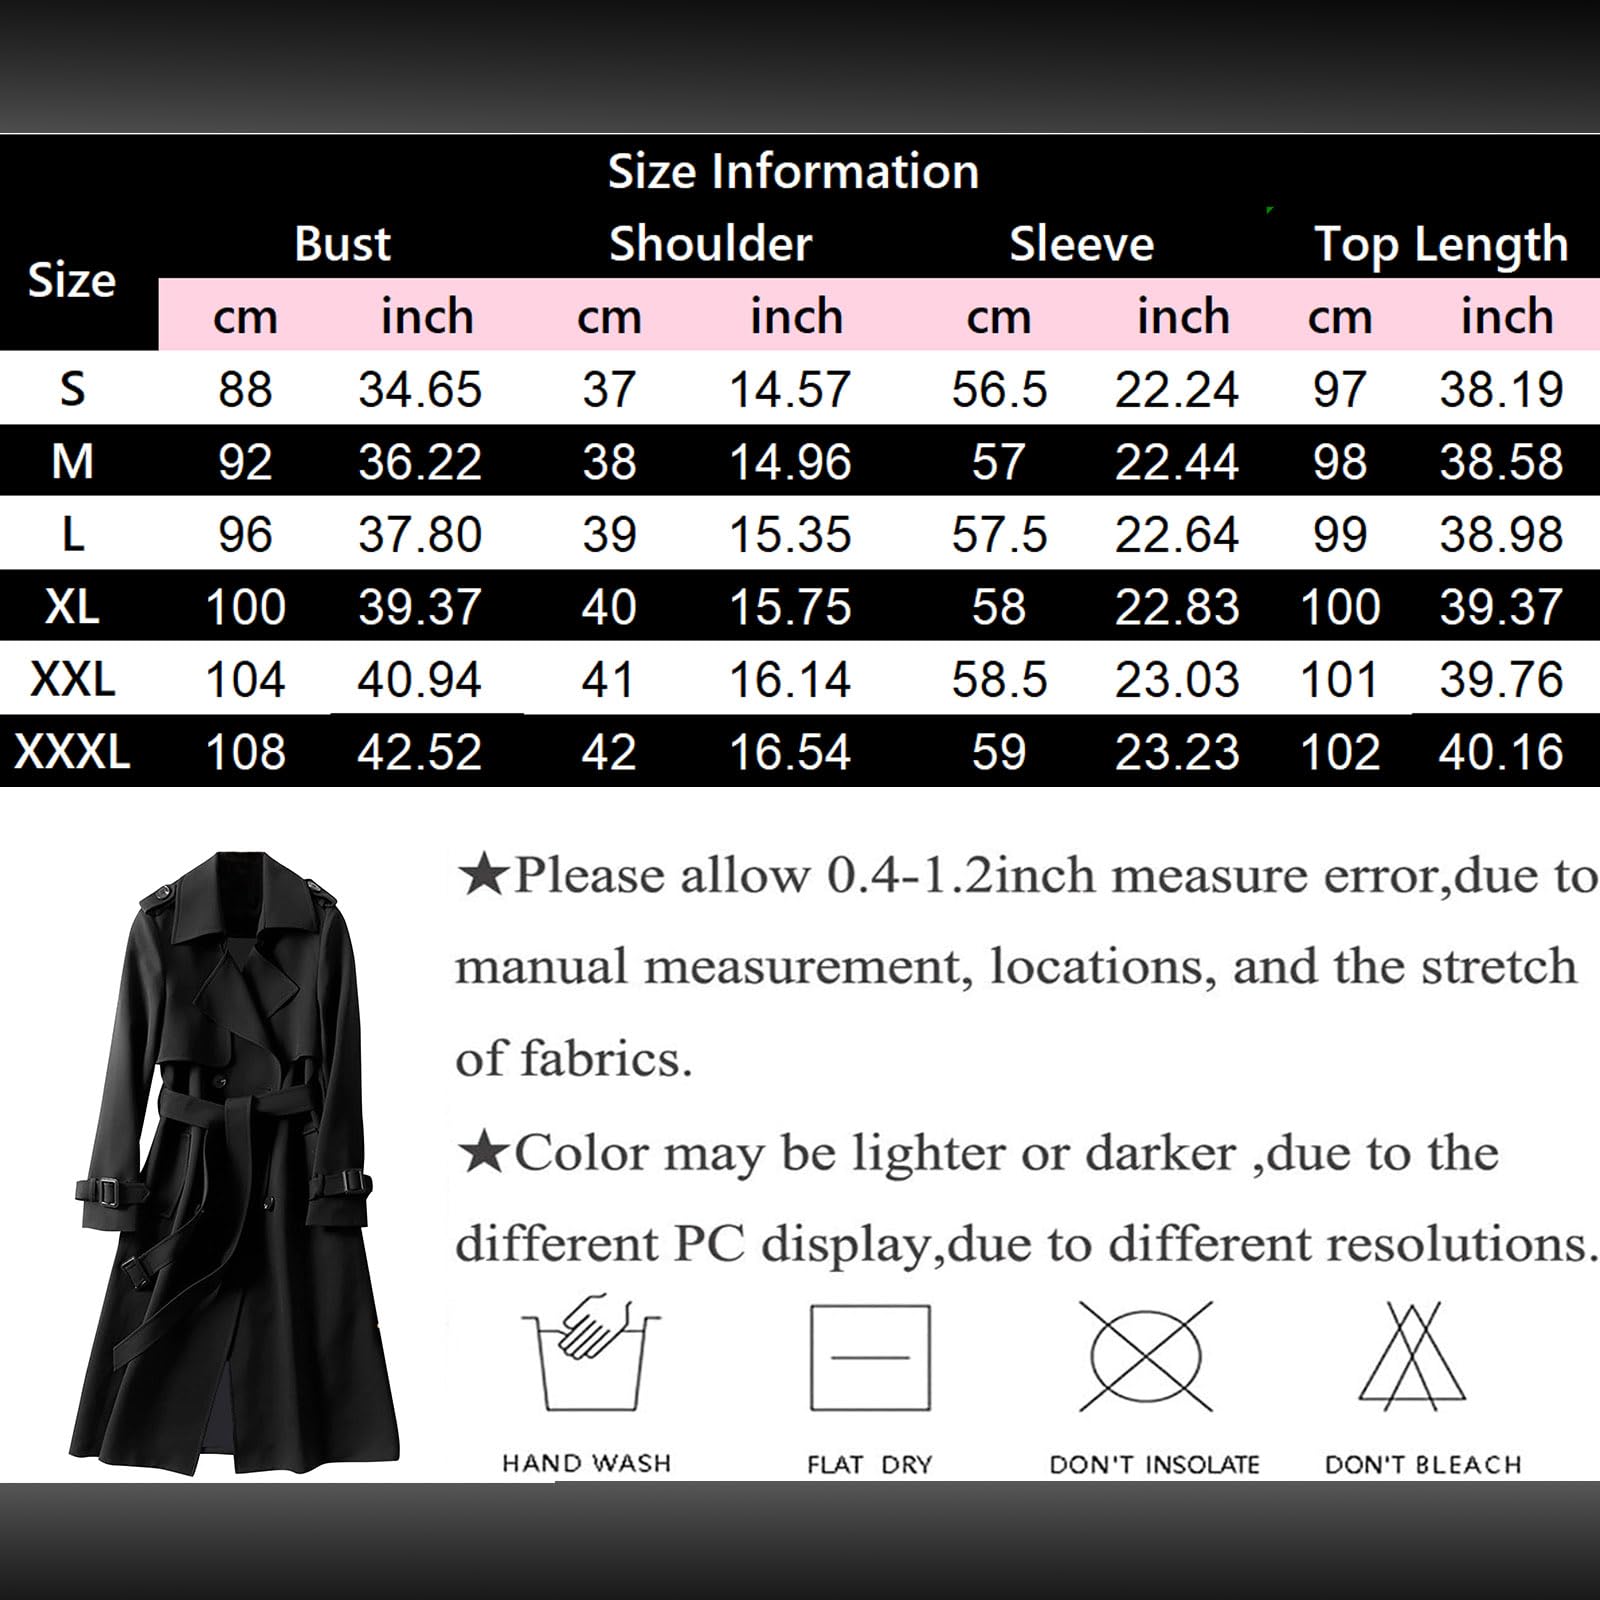Click the 'Size Information' title
The width and height of the screenshot is (1600, 1600).
tap(794, 171)
